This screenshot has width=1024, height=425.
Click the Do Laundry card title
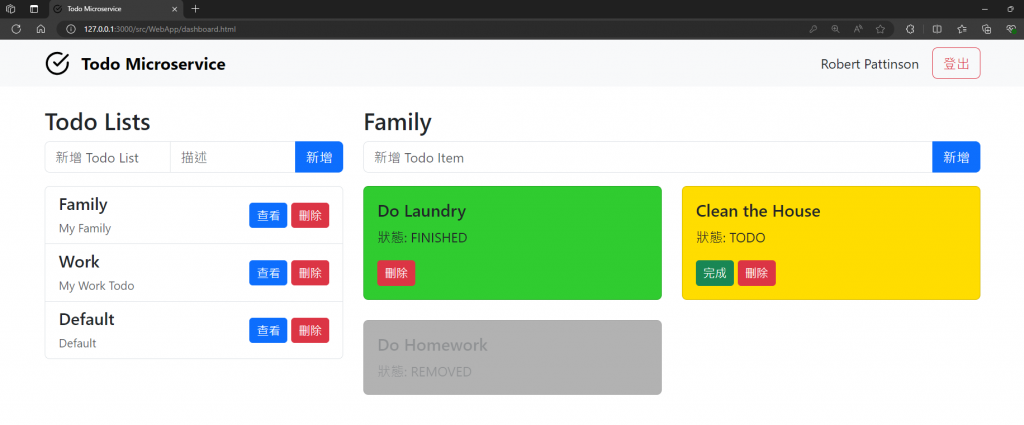click(422, 212)
